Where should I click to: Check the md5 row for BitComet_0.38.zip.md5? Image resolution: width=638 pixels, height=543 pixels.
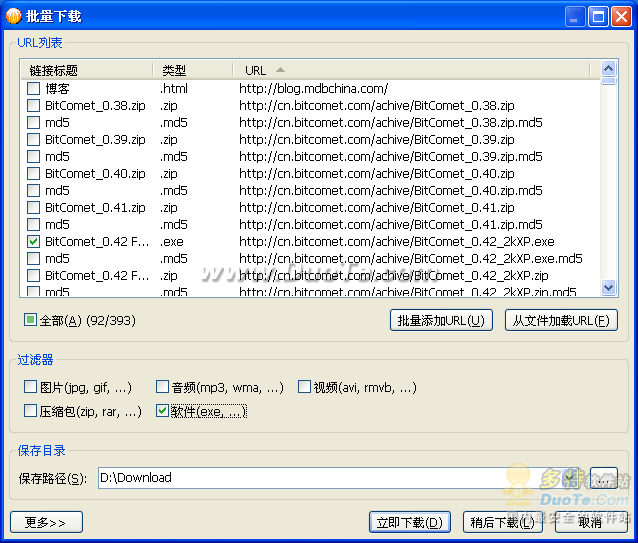pos(33,122)
